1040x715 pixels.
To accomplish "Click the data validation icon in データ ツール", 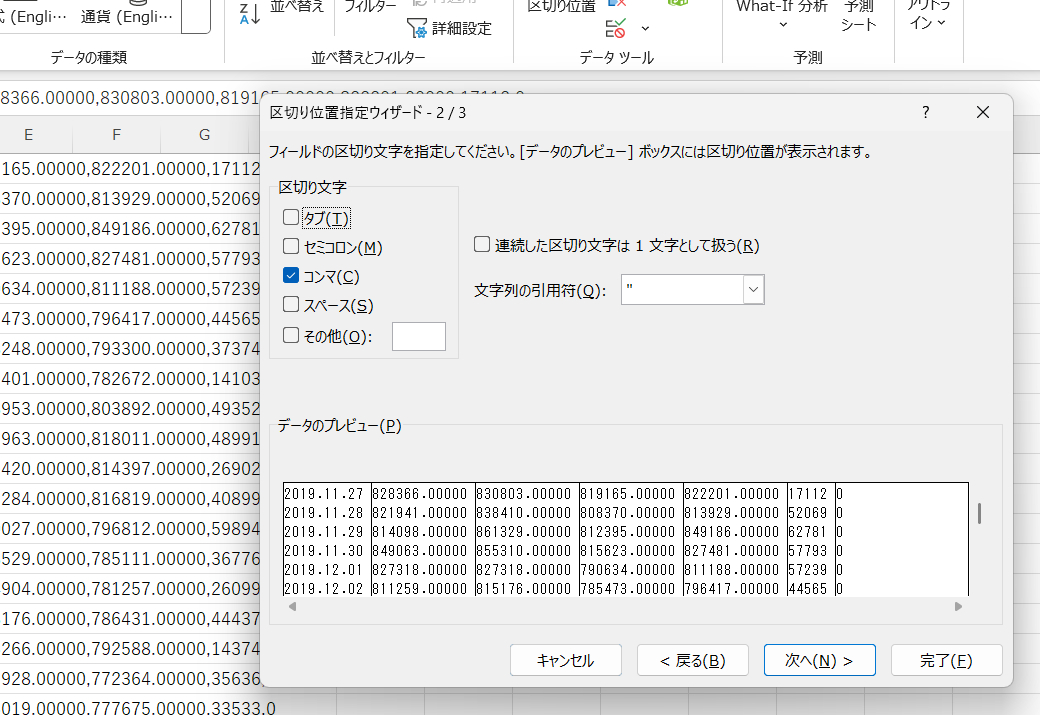I will 616,29.
